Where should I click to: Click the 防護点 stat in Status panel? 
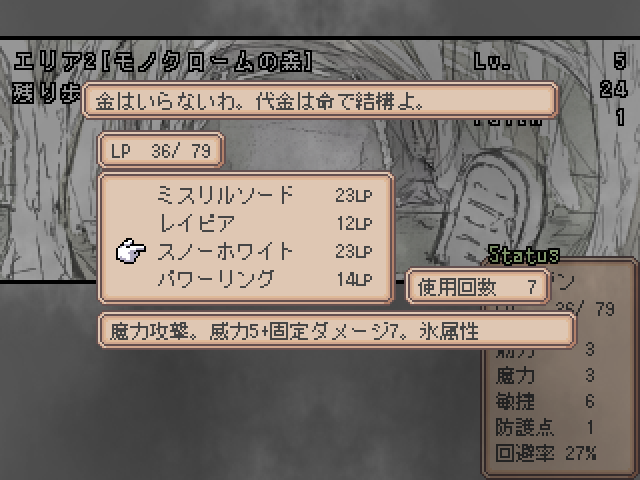click(545, 427)
